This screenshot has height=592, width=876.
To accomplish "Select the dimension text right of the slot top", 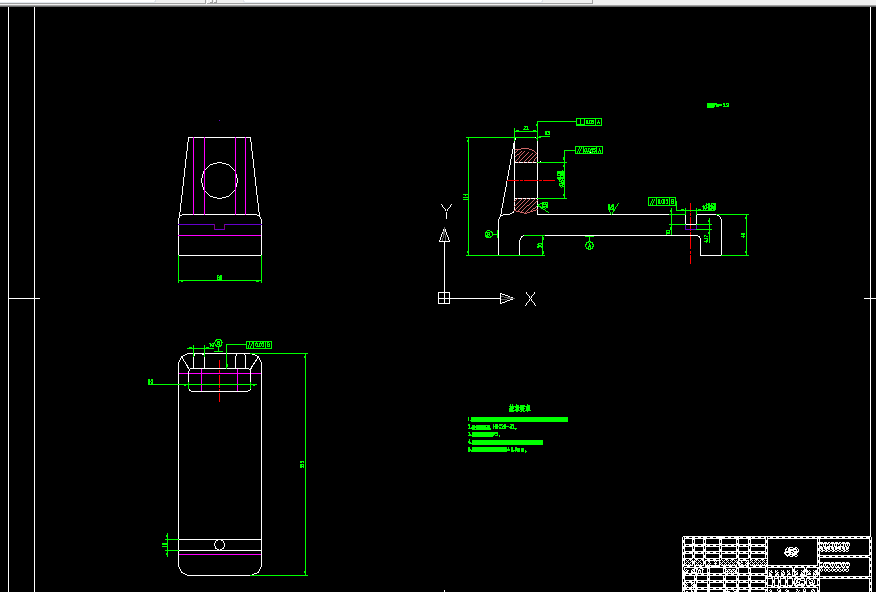I will pos(709,207).
